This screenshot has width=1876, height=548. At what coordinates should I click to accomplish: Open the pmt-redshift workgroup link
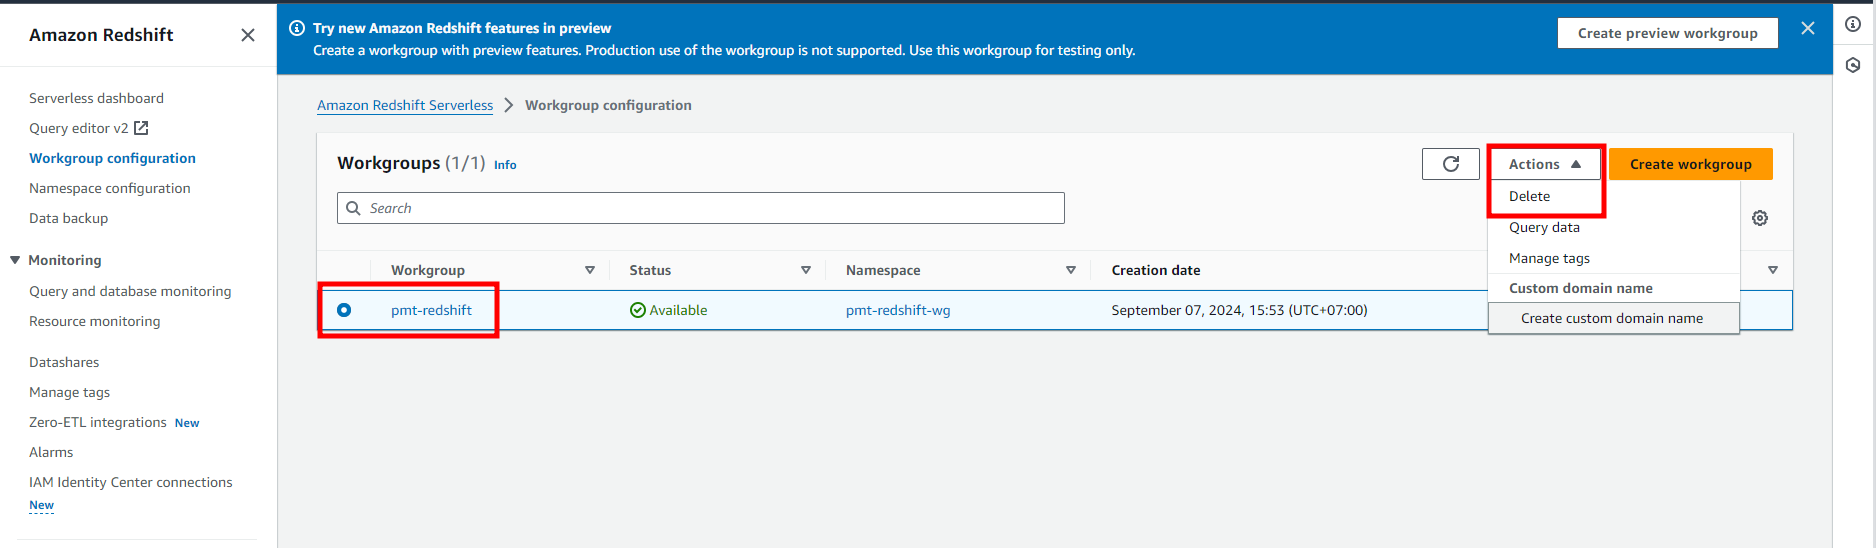[431, 310]
